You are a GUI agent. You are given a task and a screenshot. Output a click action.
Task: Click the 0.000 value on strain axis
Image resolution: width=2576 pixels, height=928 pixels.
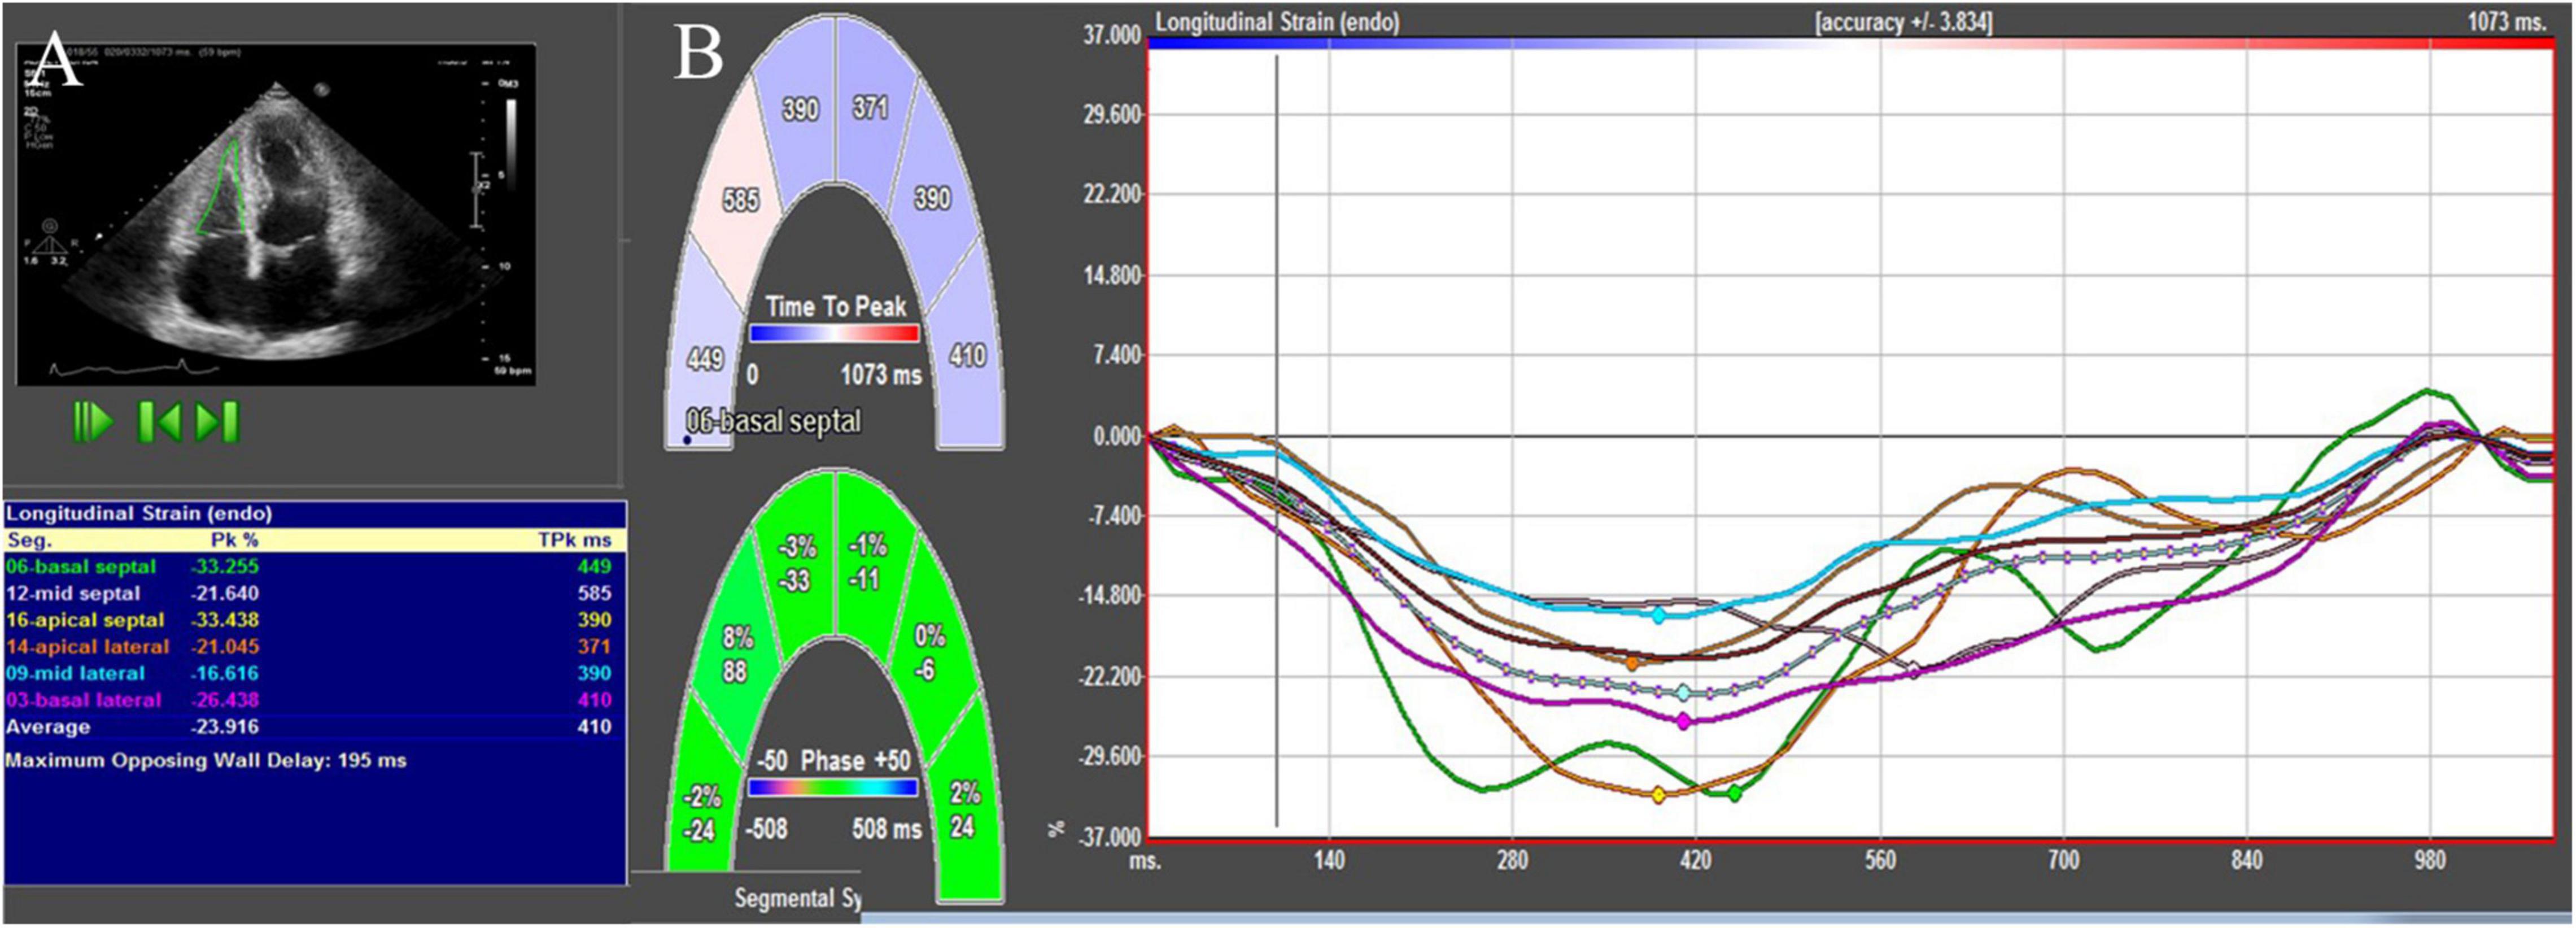click(1117, 436)
